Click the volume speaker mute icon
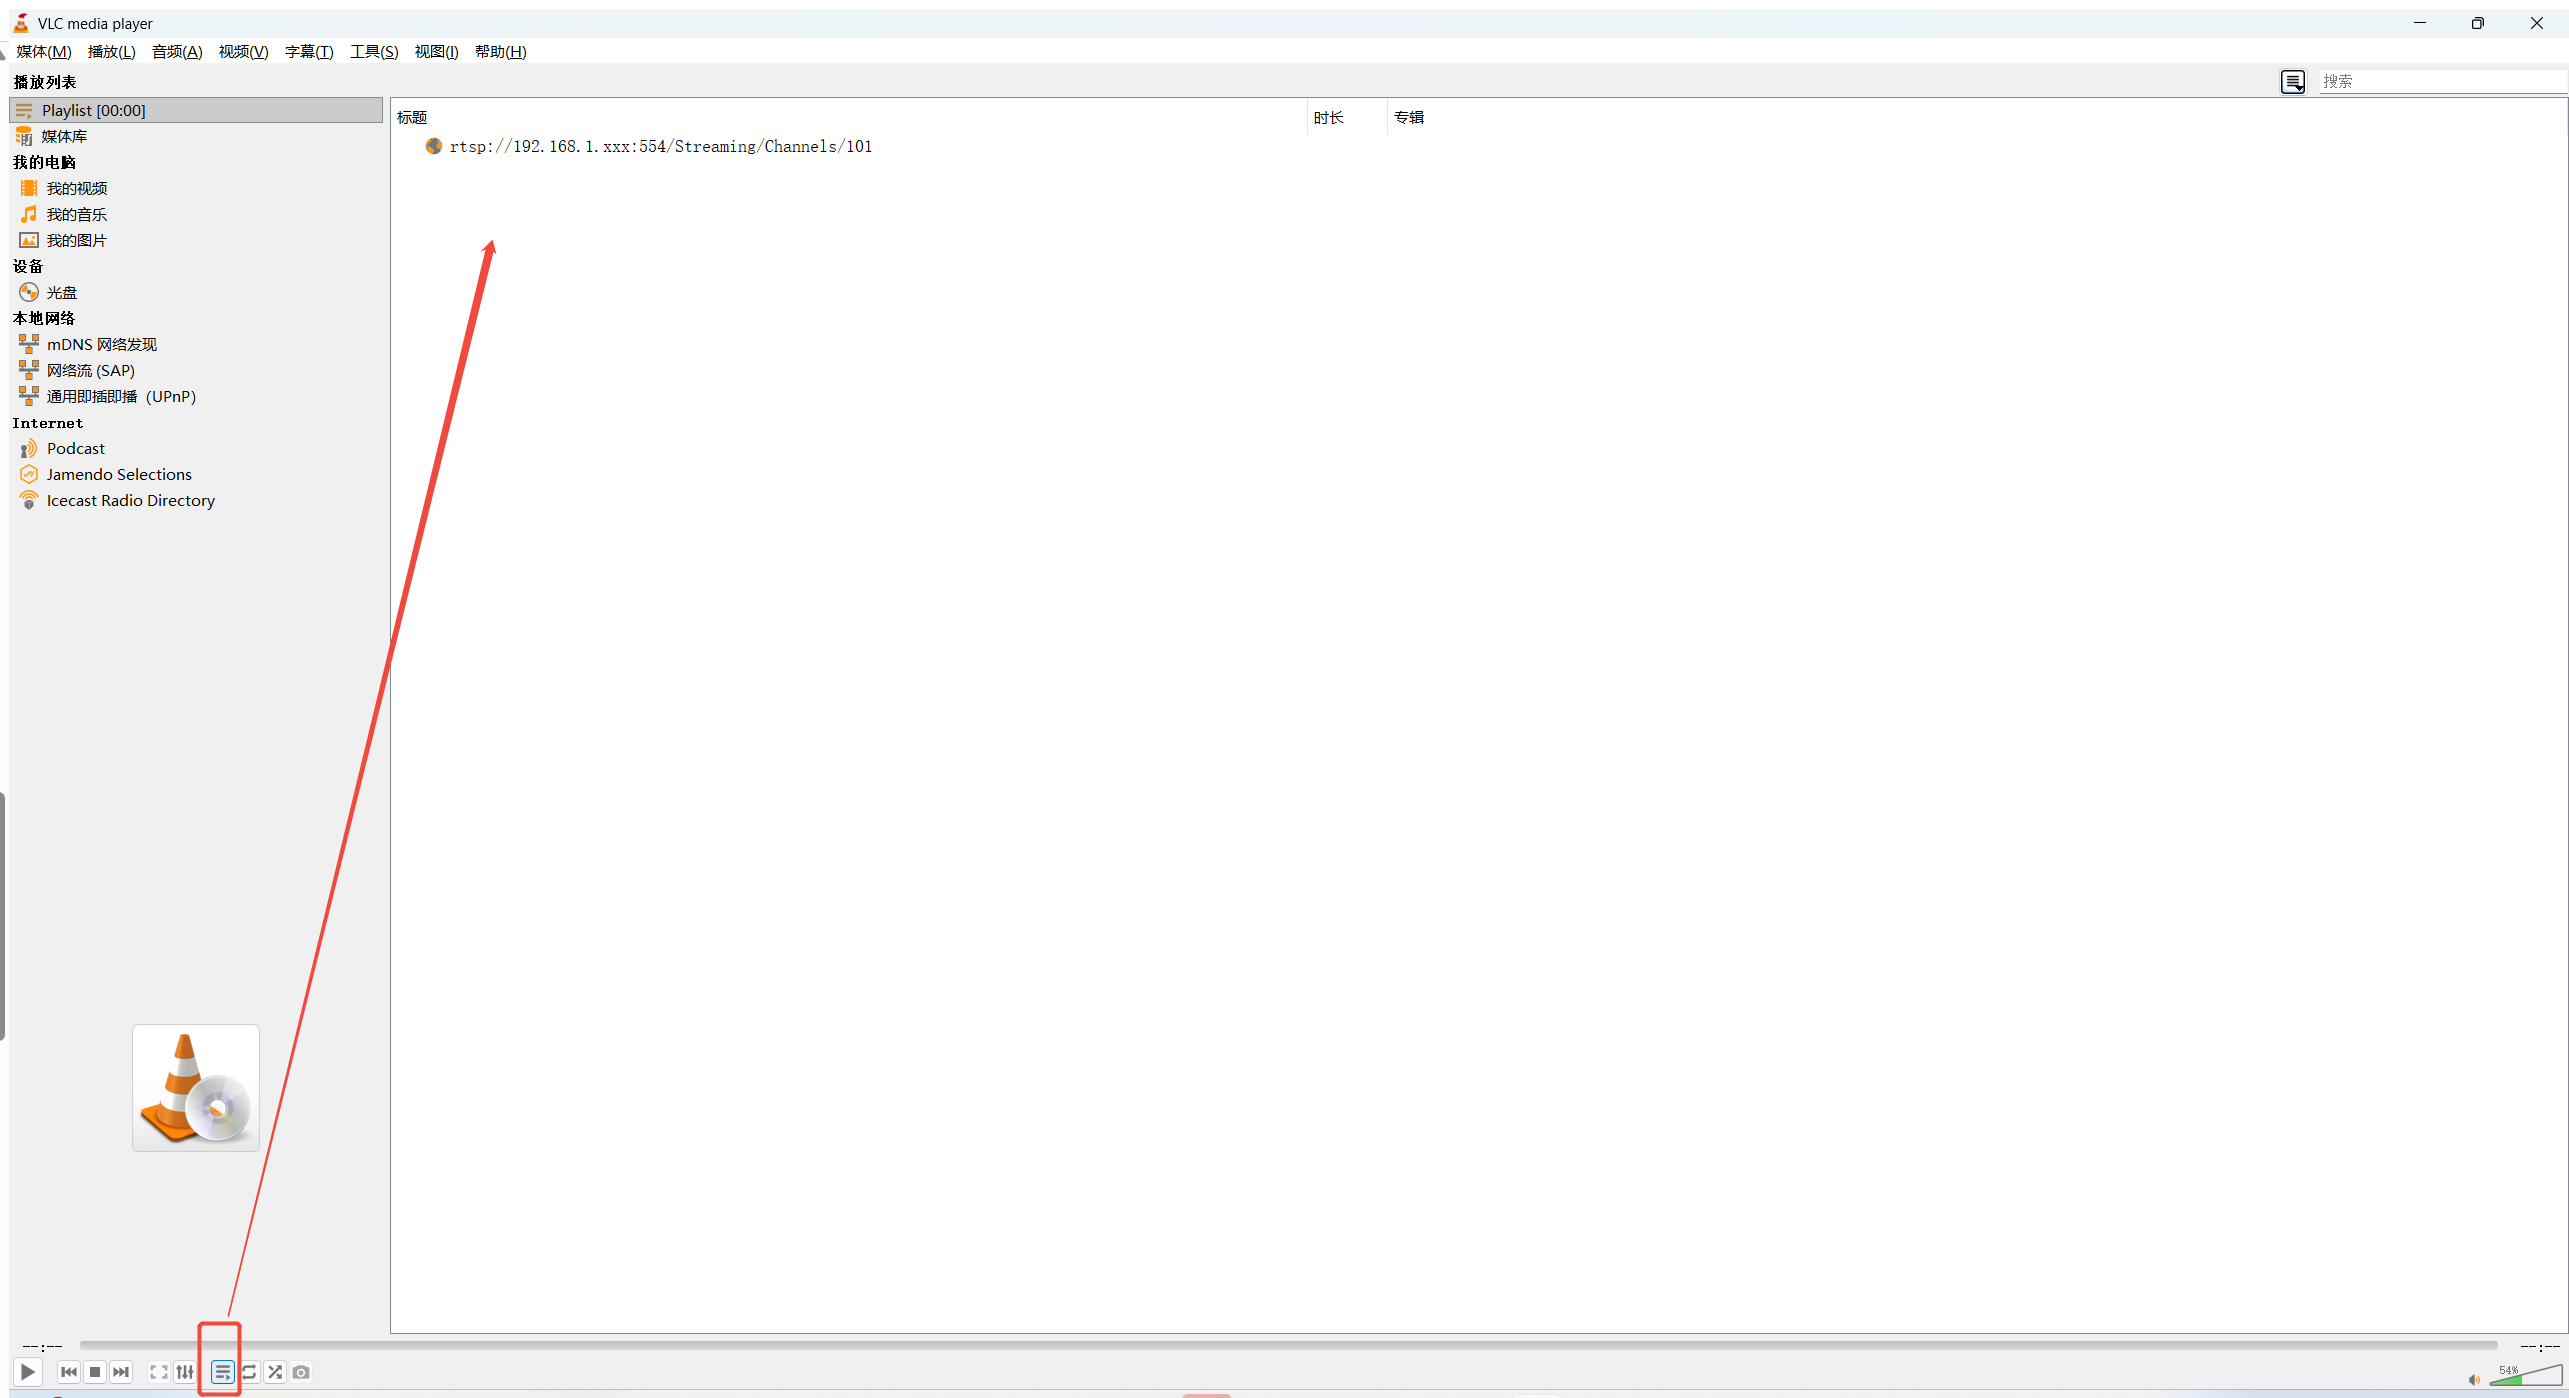 [2474, 1380]
